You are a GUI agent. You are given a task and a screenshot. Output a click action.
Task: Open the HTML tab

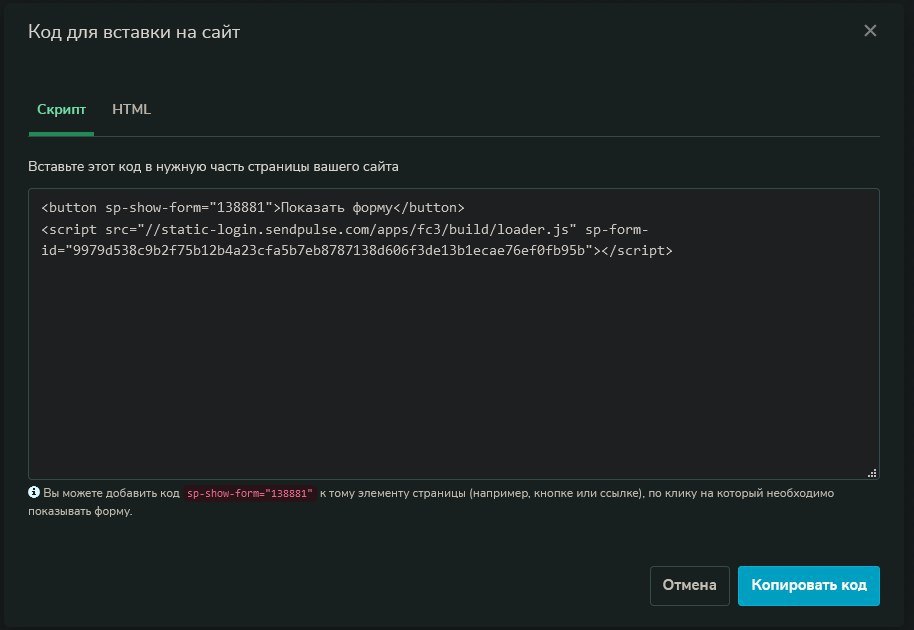[x=131, y=110]
